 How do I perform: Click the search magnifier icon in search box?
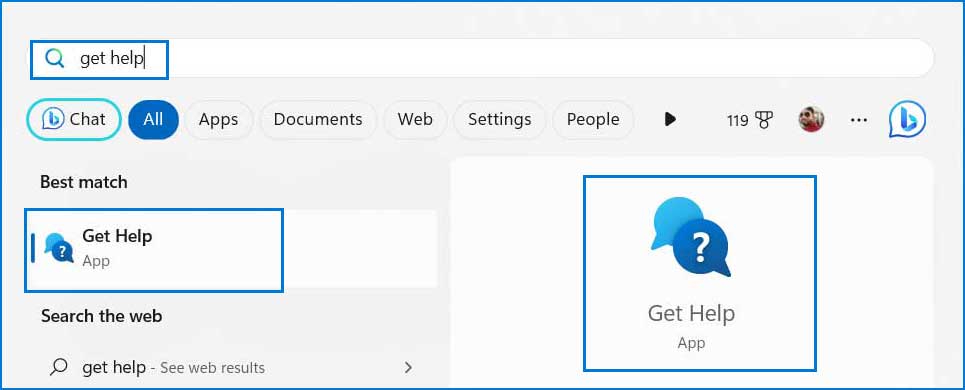55,58
